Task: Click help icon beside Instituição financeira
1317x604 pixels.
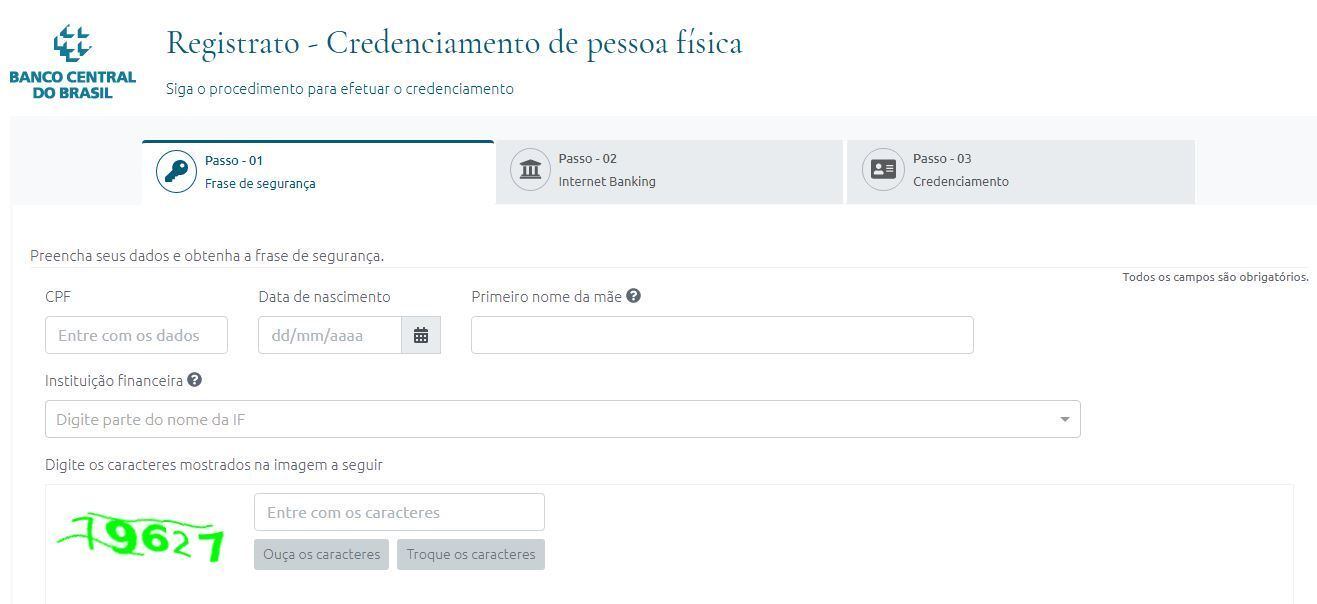Action: (194, 380)
